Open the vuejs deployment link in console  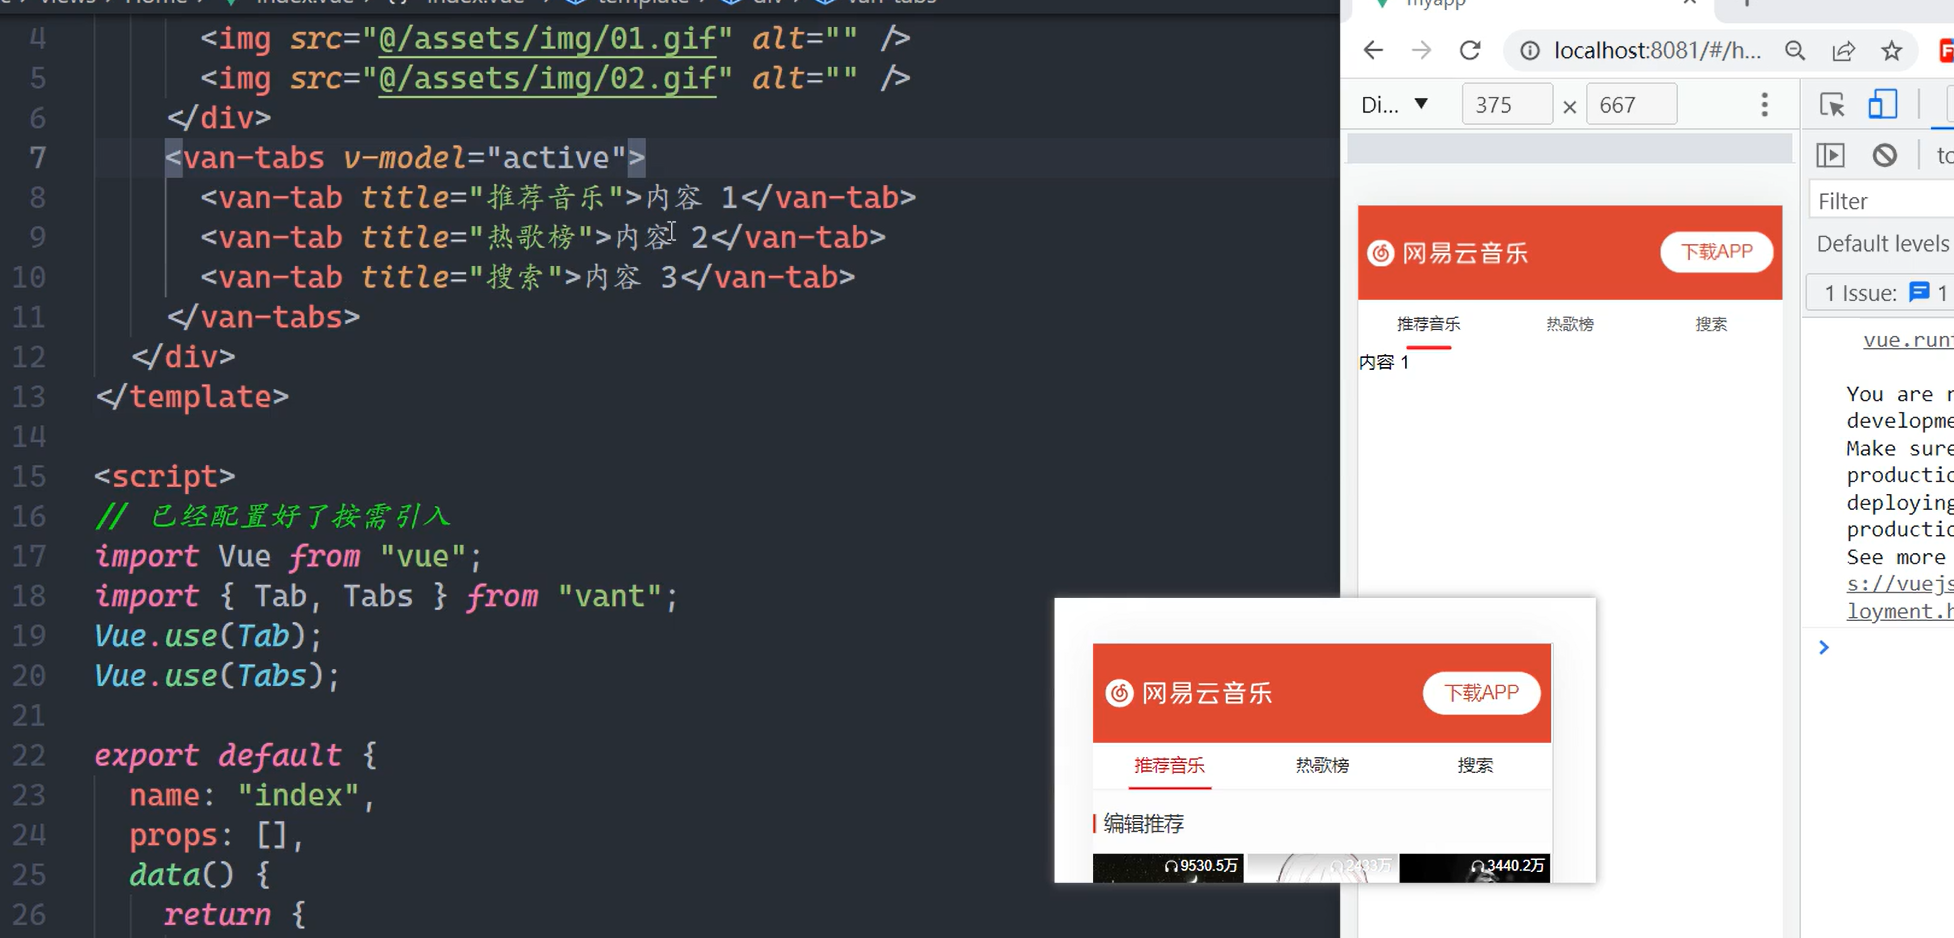tap(1900, 598)
